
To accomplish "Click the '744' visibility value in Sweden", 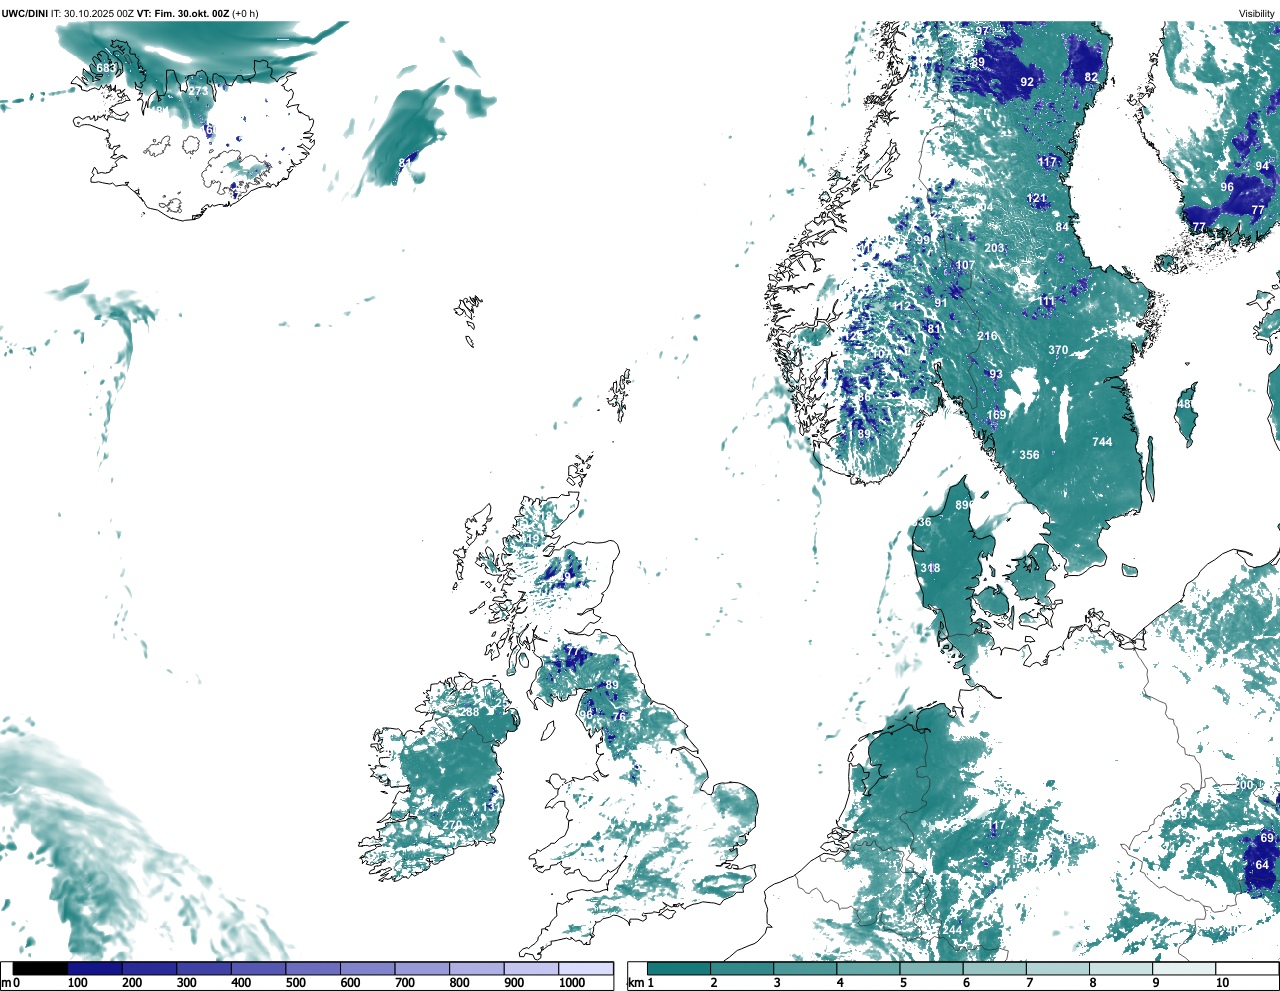I will tap(1102, 442).
